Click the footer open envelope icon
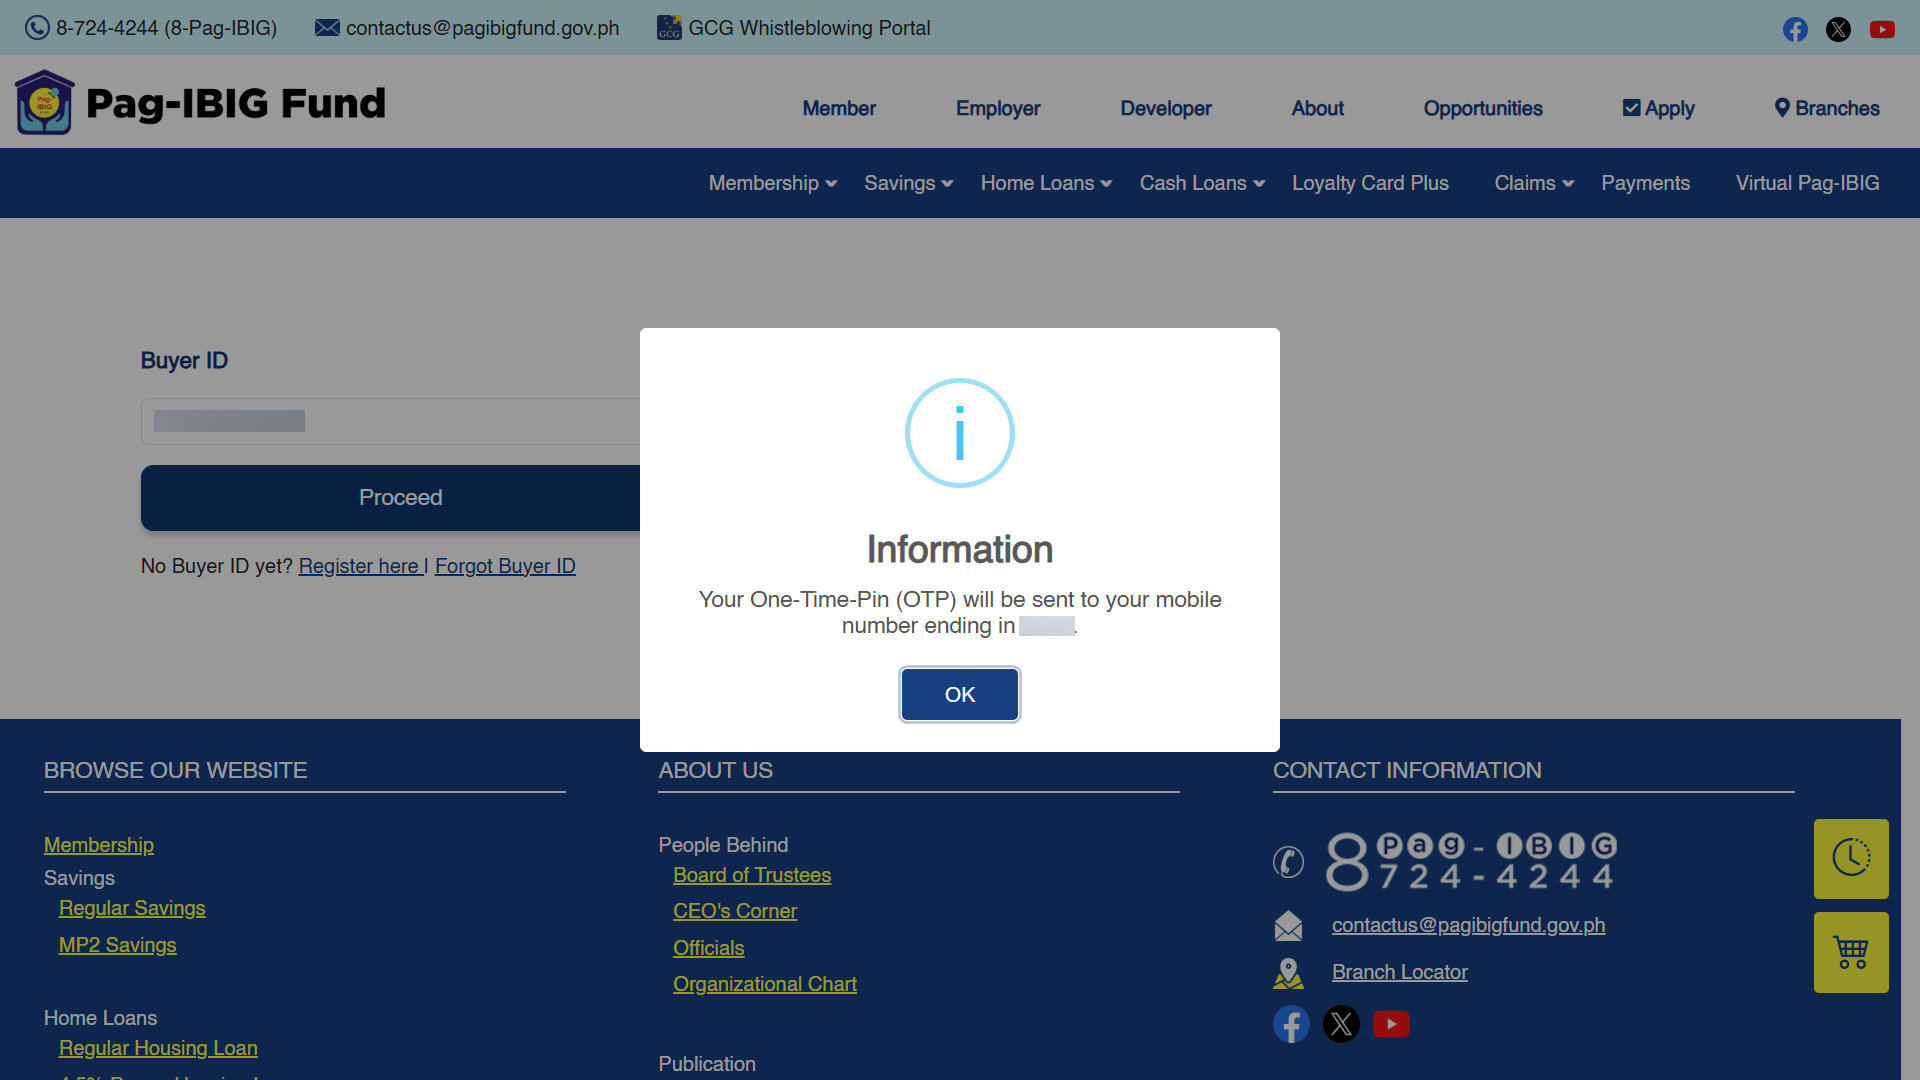1920x1080 pixels. 1288,926
